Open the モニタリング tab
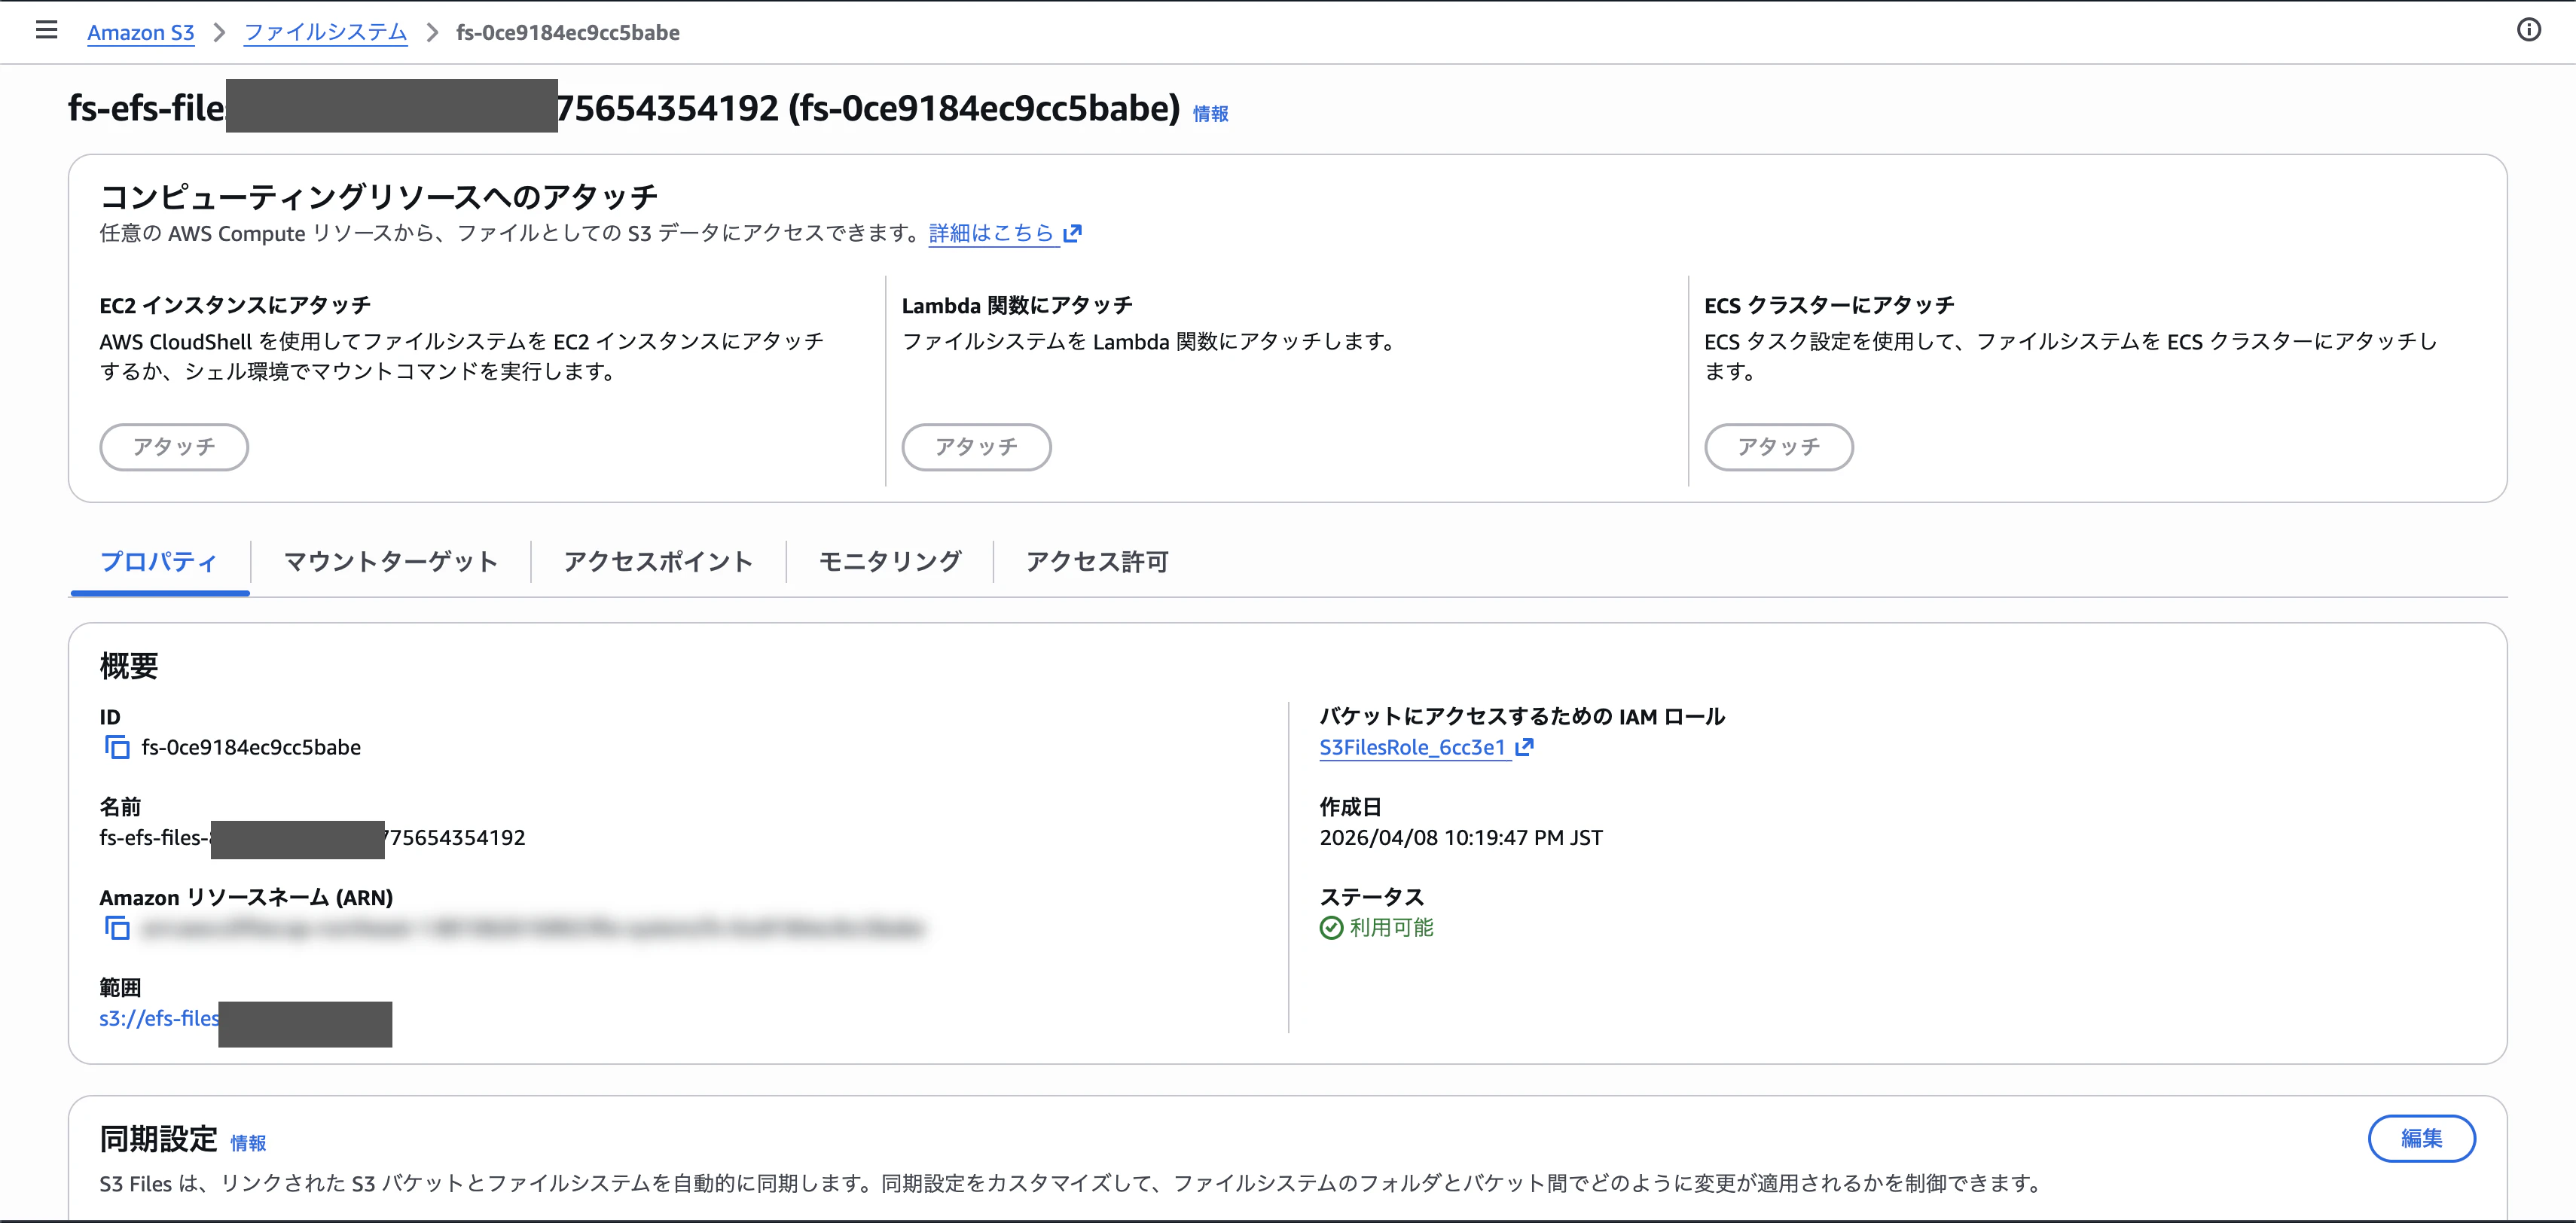 (x=890, y=562)
